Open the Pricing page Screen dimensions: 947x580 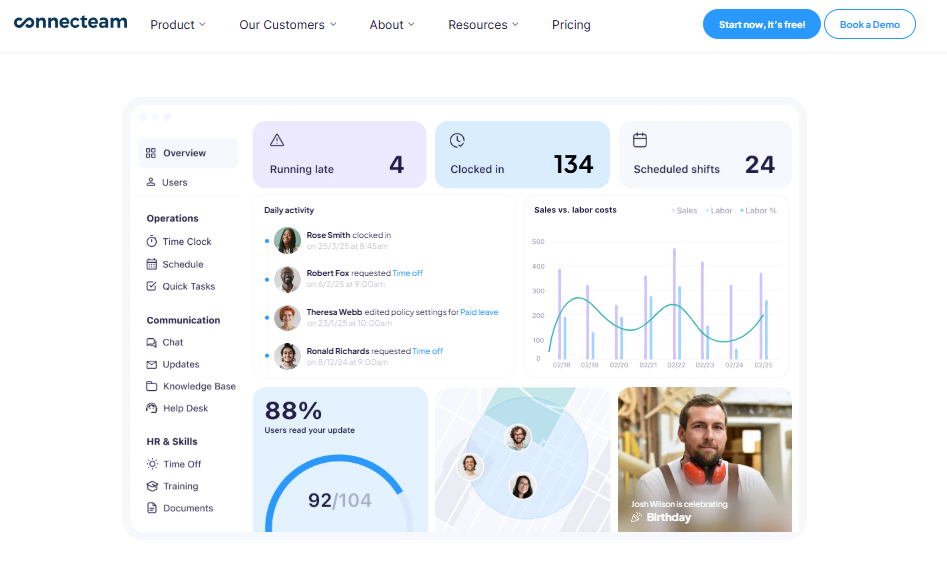[x=571, y=25]
